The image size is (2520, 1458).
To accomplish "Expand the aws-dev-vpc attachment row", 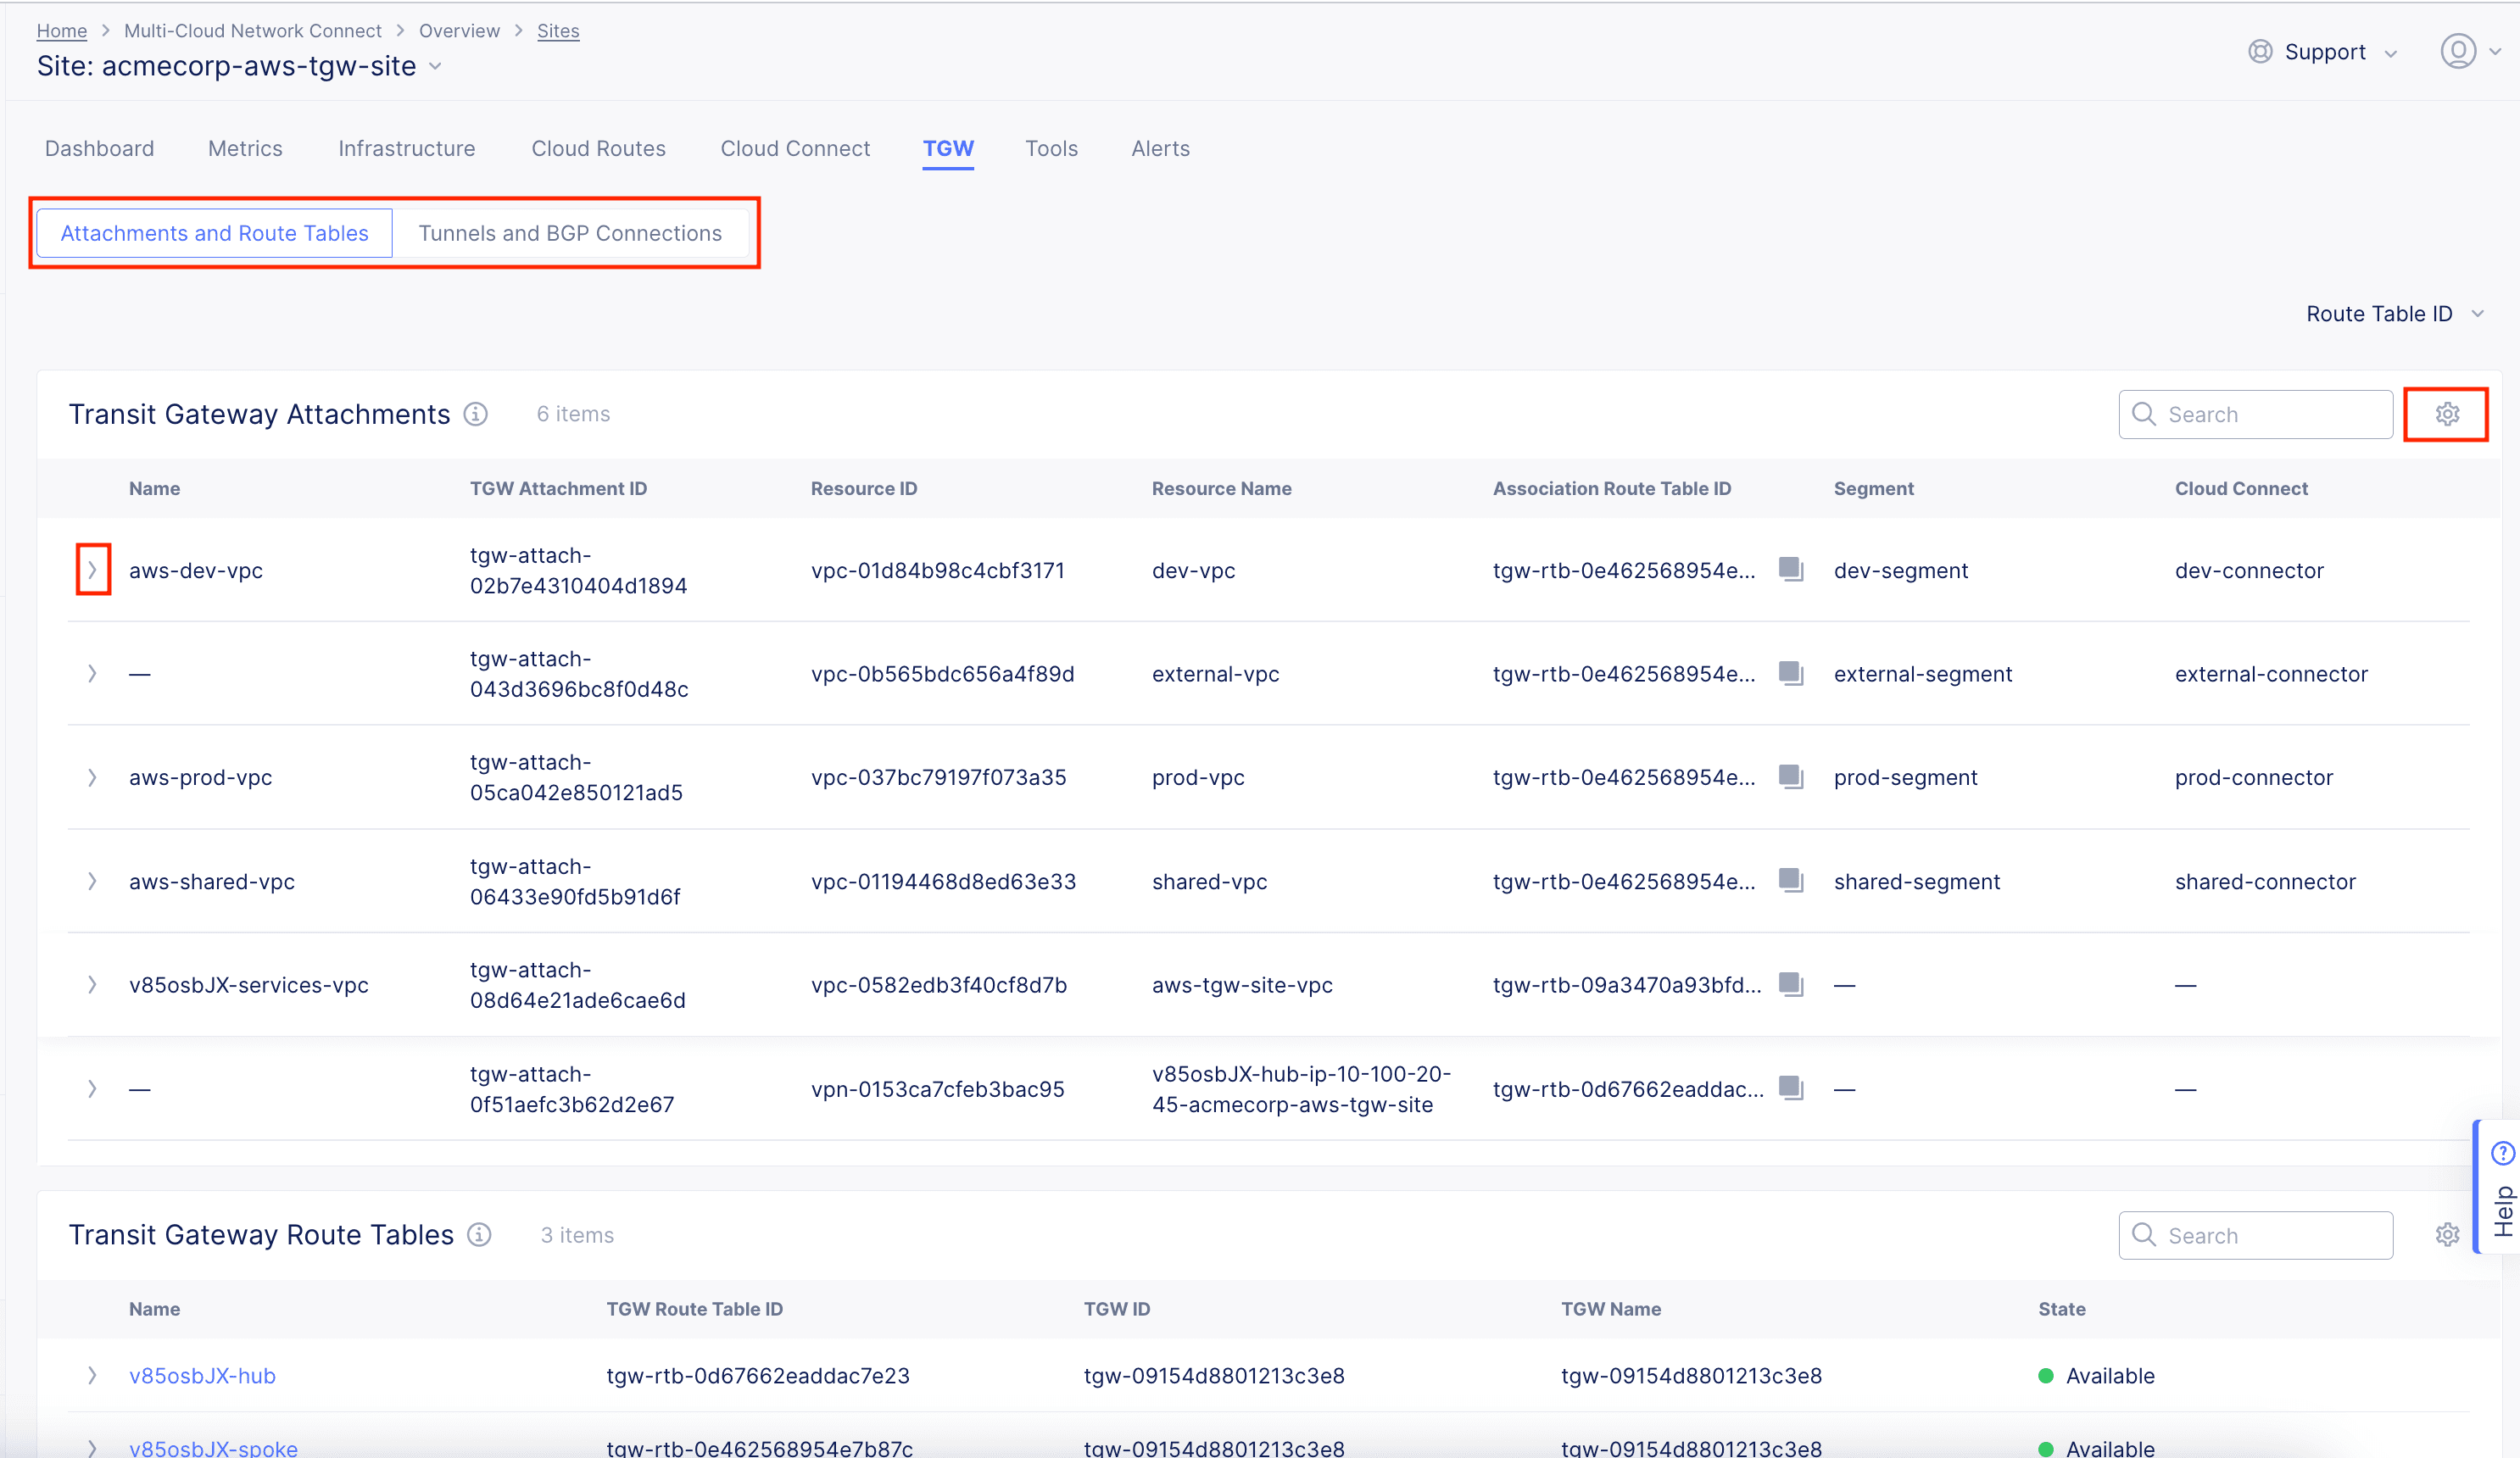I will [92, 570].
